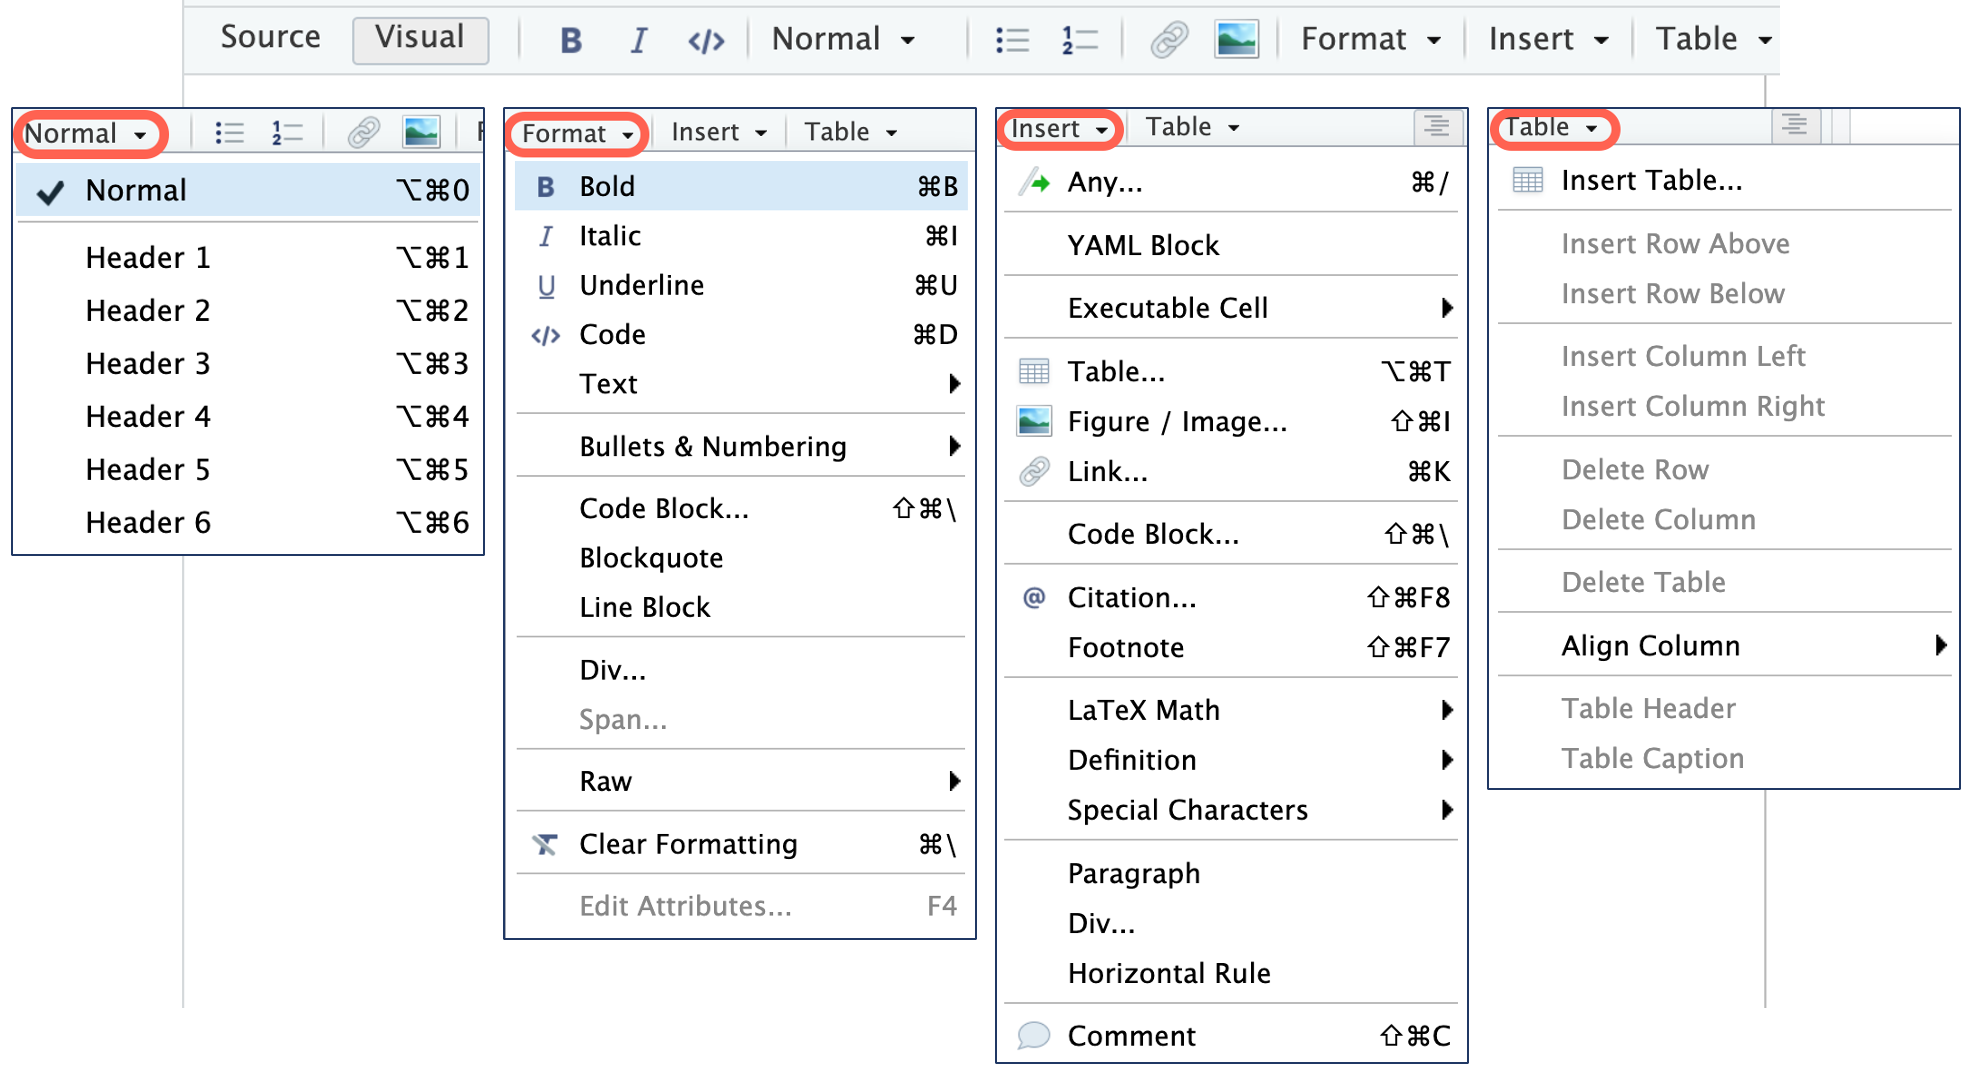The width and height of the screenshot is (1970, 1072).
Task: Choose Horizontal Rule from the Insert menu
Action: point(1169,973)
